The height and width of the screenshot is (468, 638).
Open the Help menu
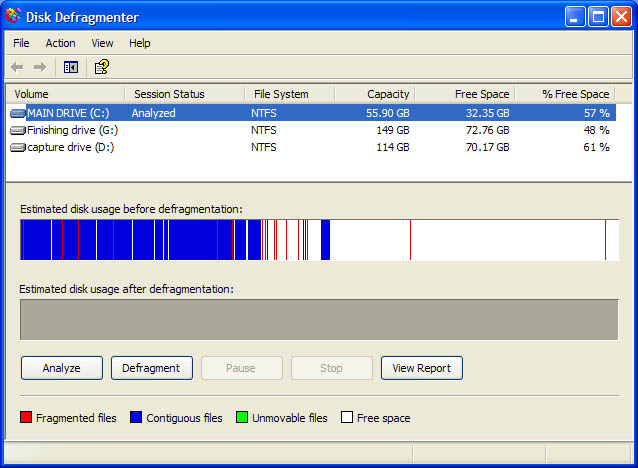pos(140,43)
